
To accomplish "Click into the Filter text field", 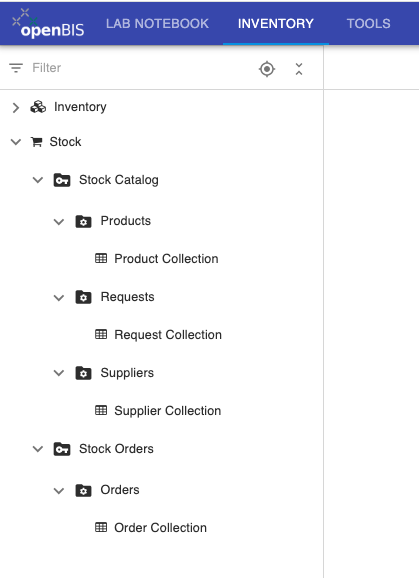I will pos(140,68).
